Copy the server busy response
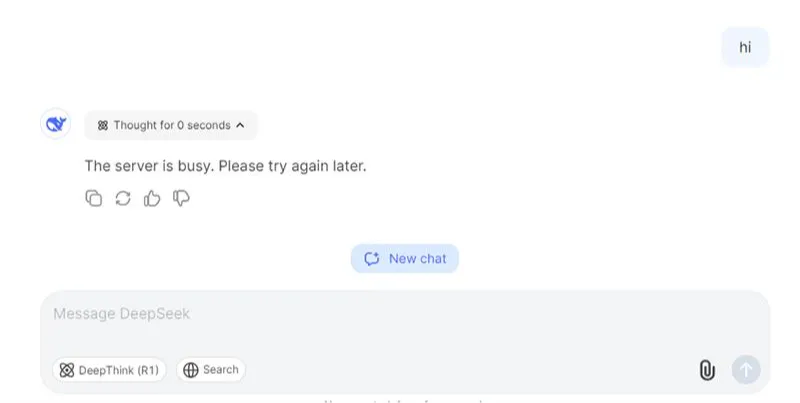Image resolution: width=800 pixels, height=403 pixels. (x=94, y=198)
